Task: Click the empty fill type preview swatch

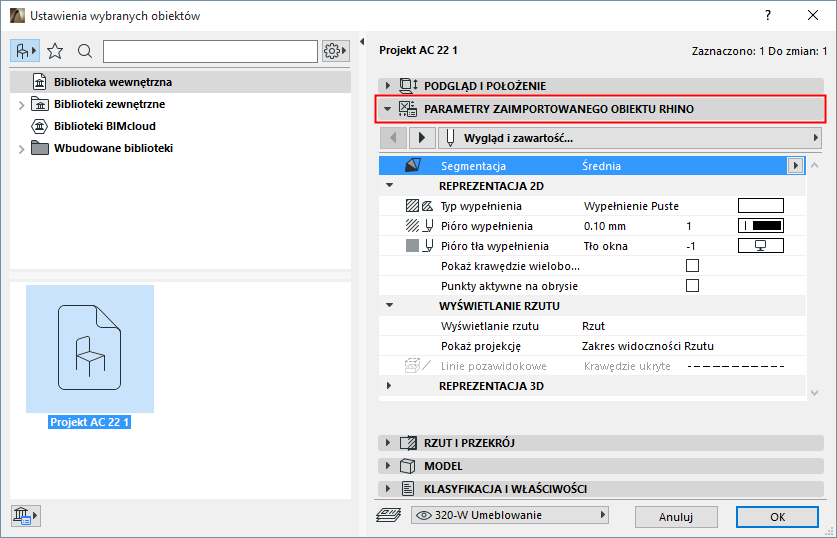Action: coord(761,205)
